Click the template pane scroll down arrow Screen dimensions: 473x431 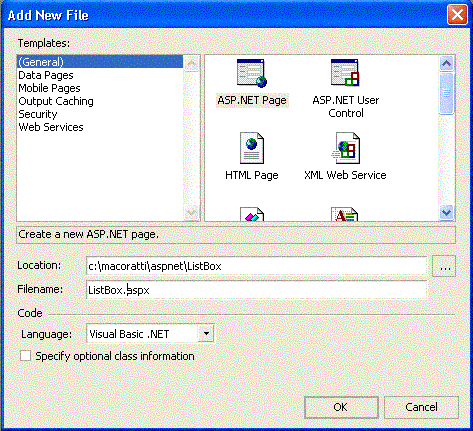446,212
